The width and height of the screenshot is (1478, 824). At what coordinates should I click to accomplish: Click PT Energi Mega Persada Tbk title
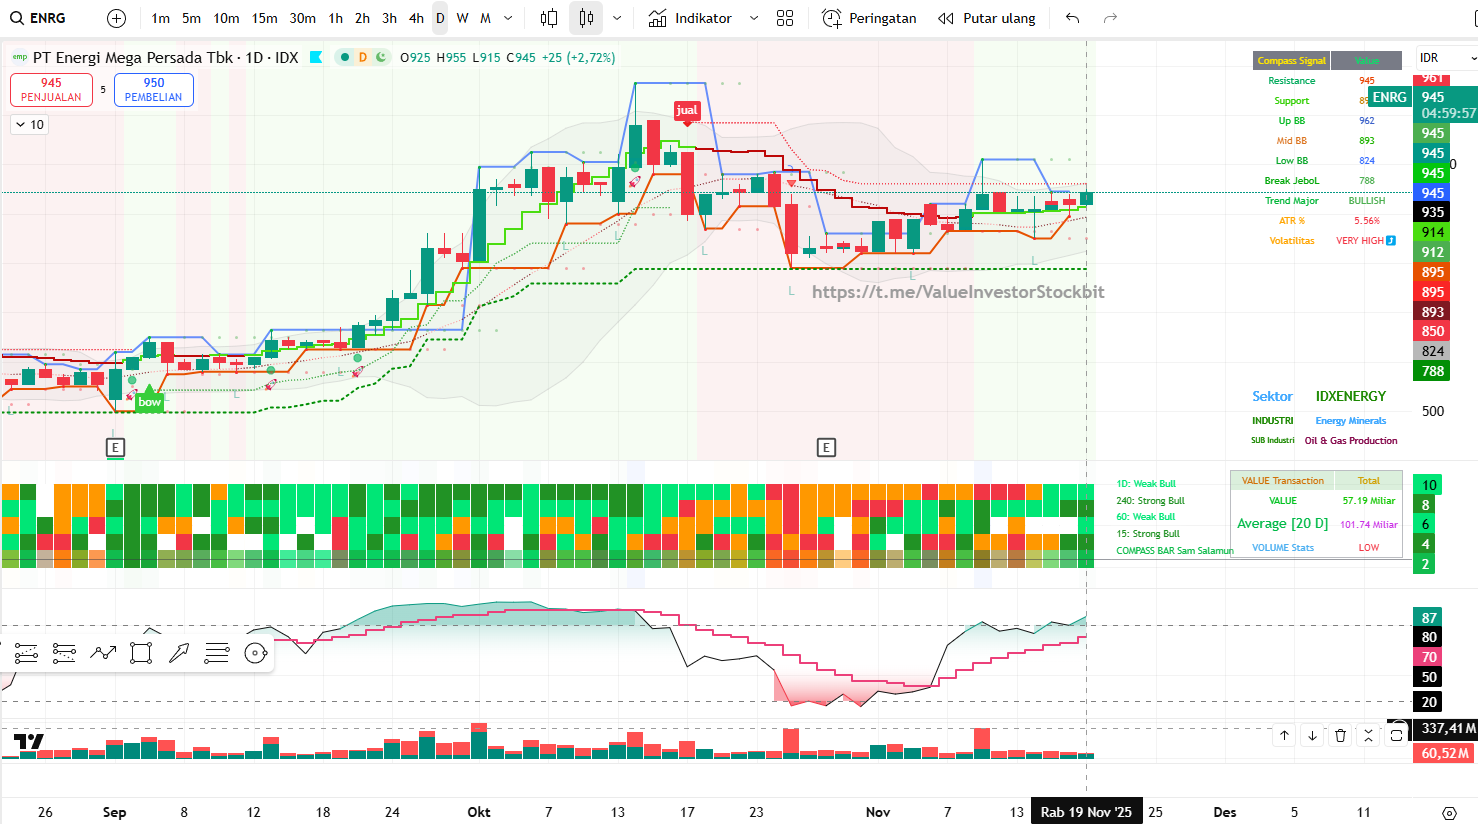tap(133, 57)
